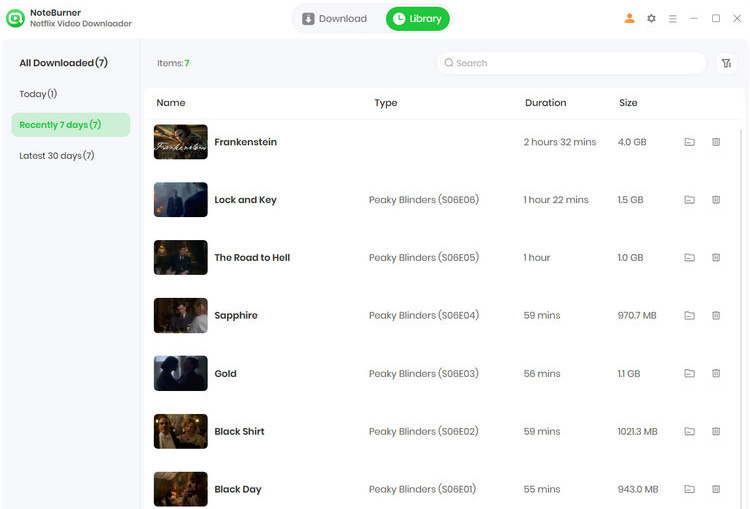
Task: Sort by the Type column header
Action: 386,103
